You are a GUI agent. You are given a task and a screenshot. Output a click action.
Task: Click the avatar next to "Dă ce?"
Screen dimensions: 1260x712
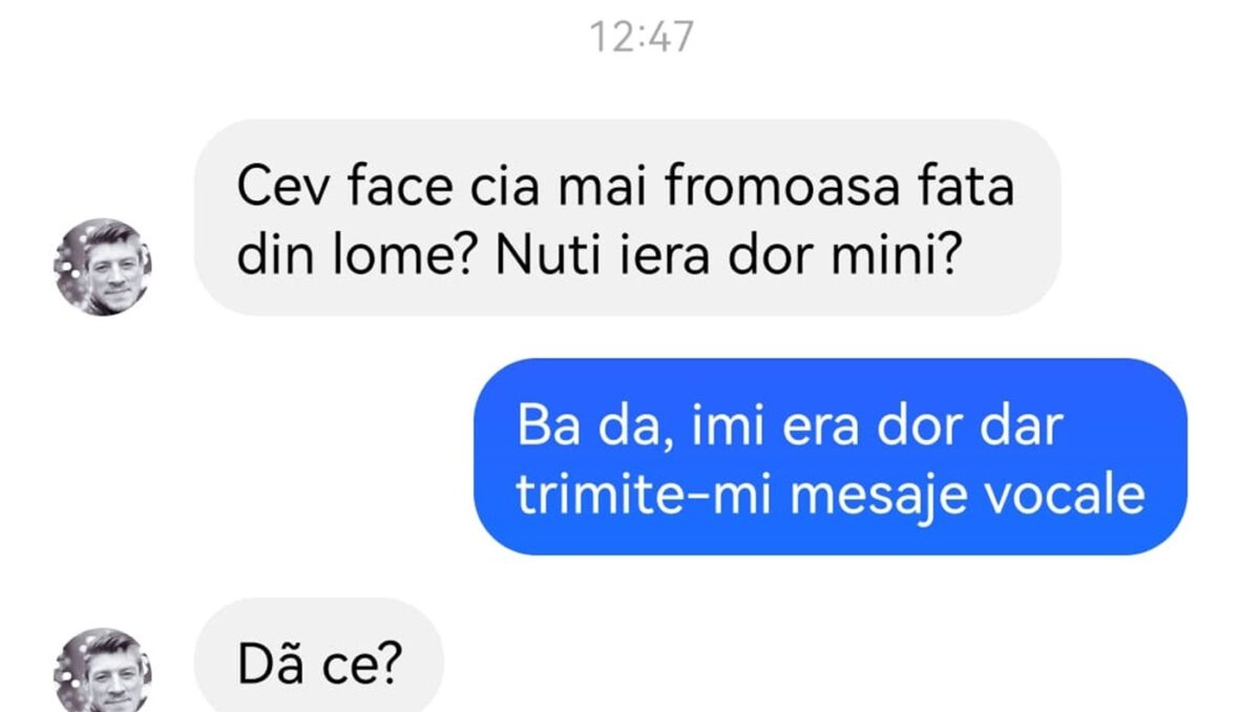(x=102, y=670)
